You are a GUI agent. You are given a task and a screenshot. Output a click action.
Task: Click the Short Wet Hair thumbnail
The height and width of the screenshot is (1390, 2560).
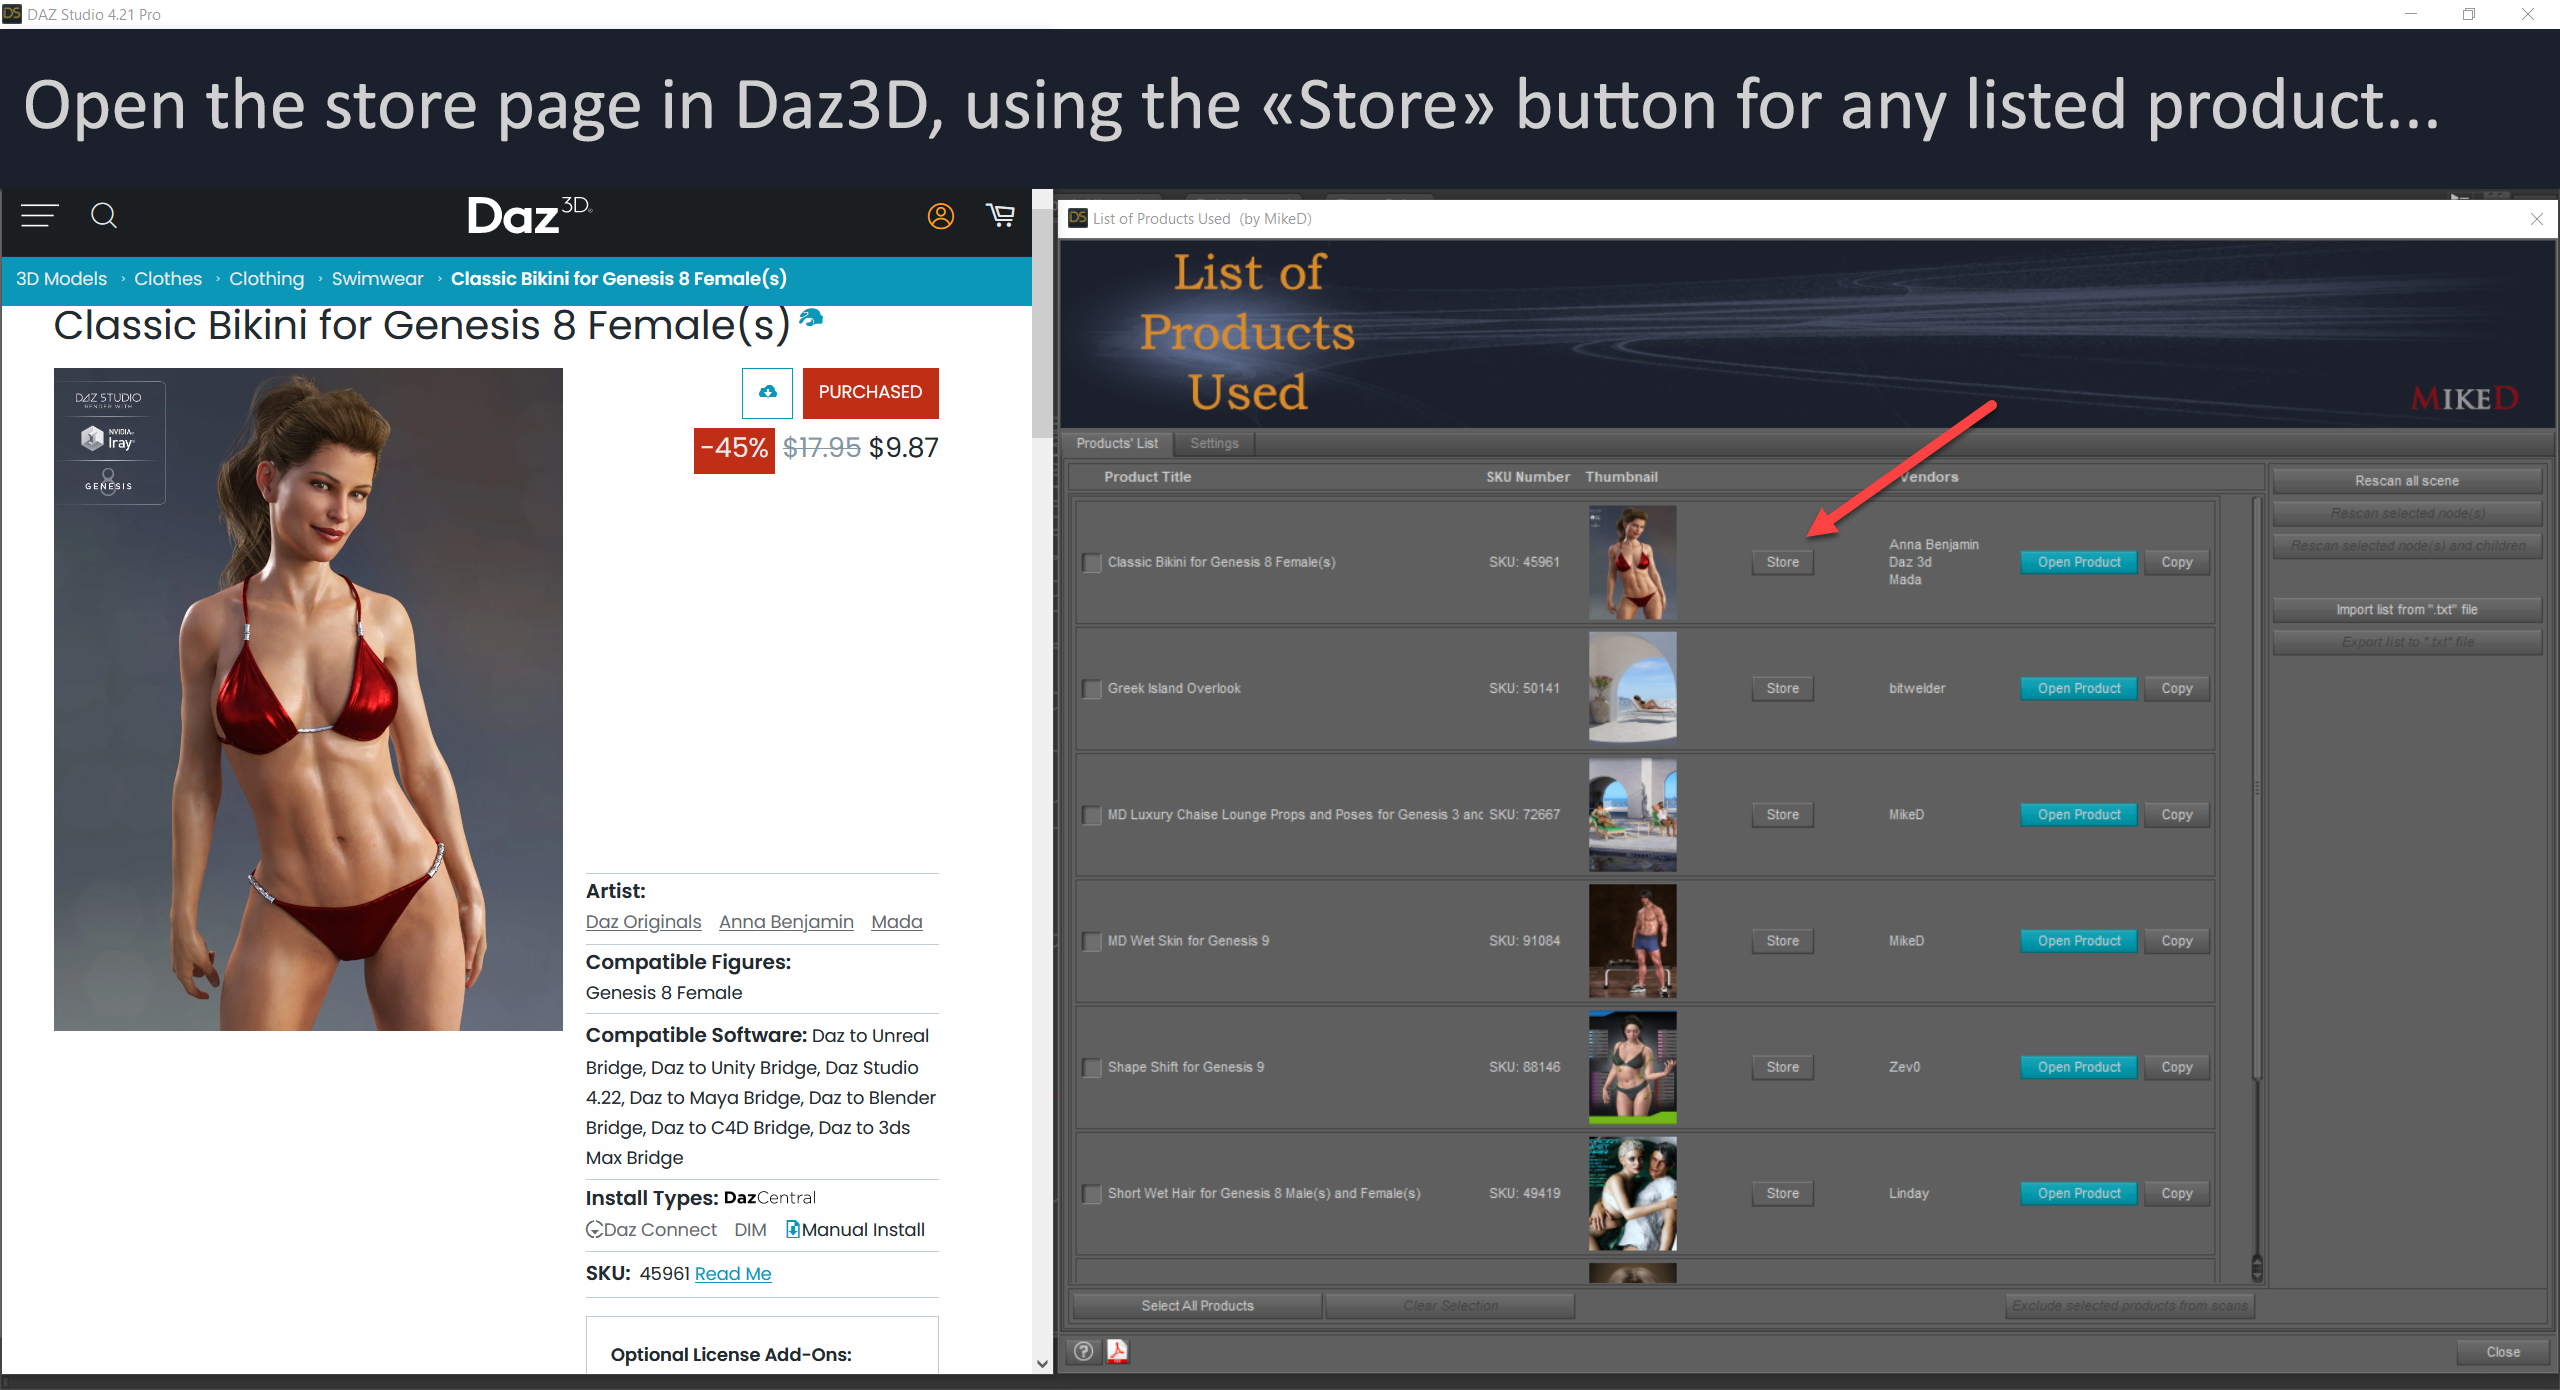coord(1632,1193)
